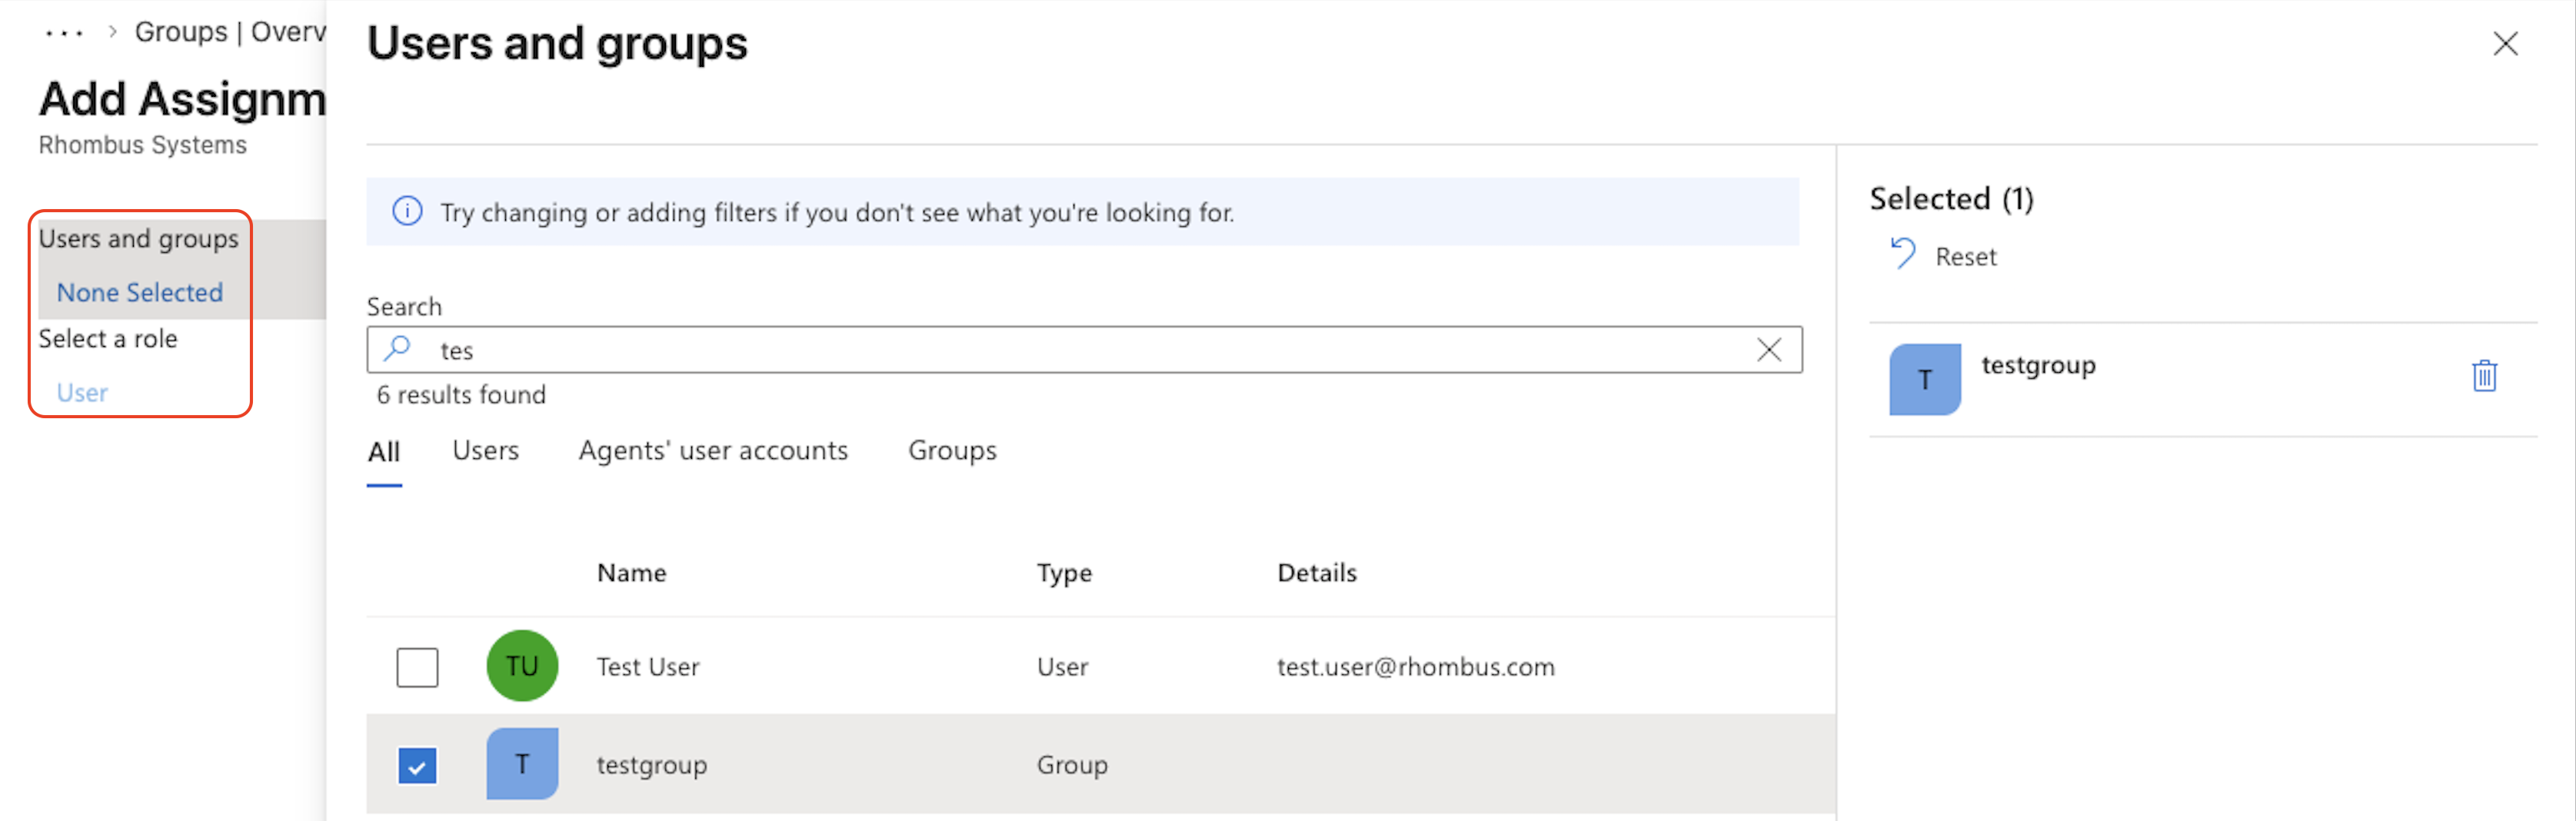This screenshot has width=2576, height=821.
Task: Check the Test User checkbox
Action: 417,667
